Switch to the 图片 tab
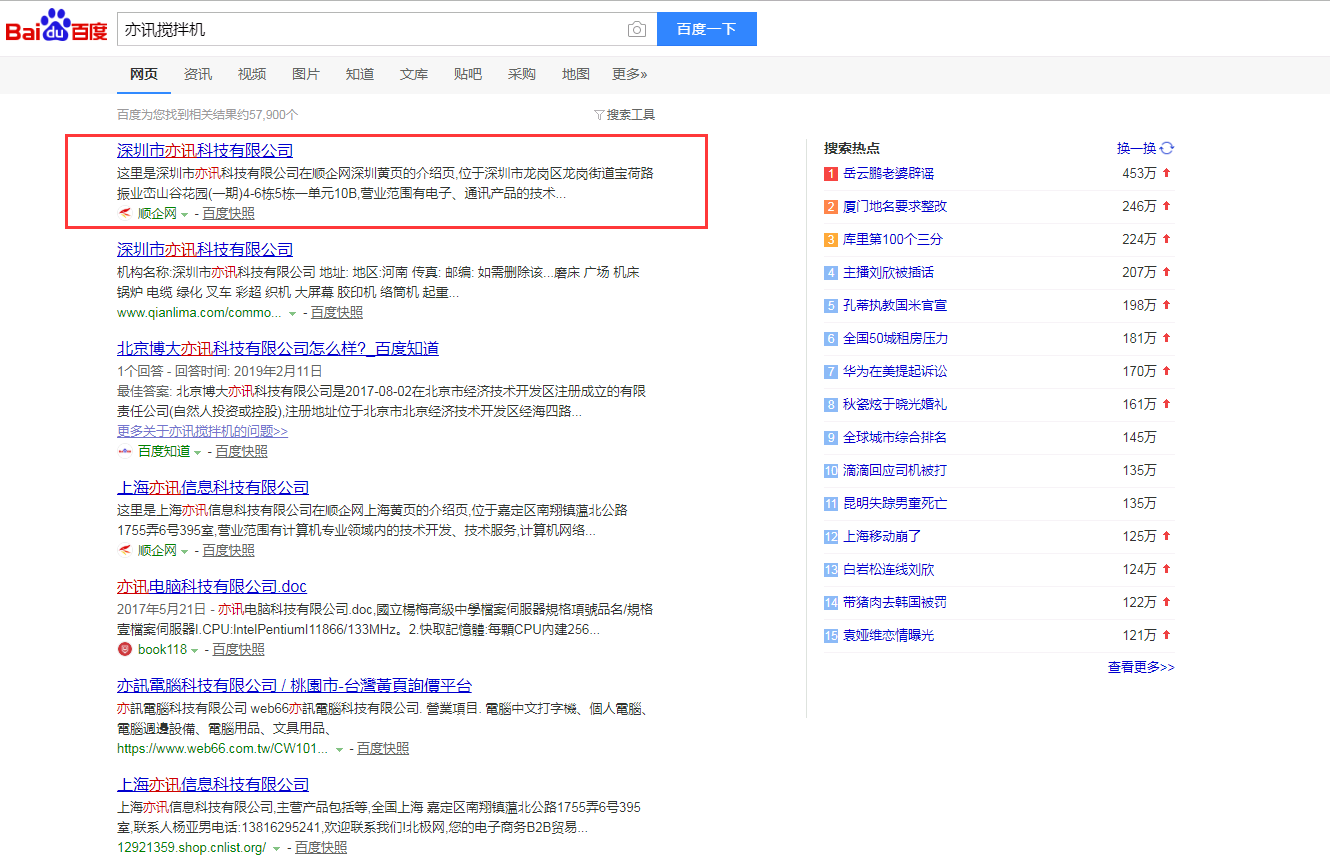 306,74
